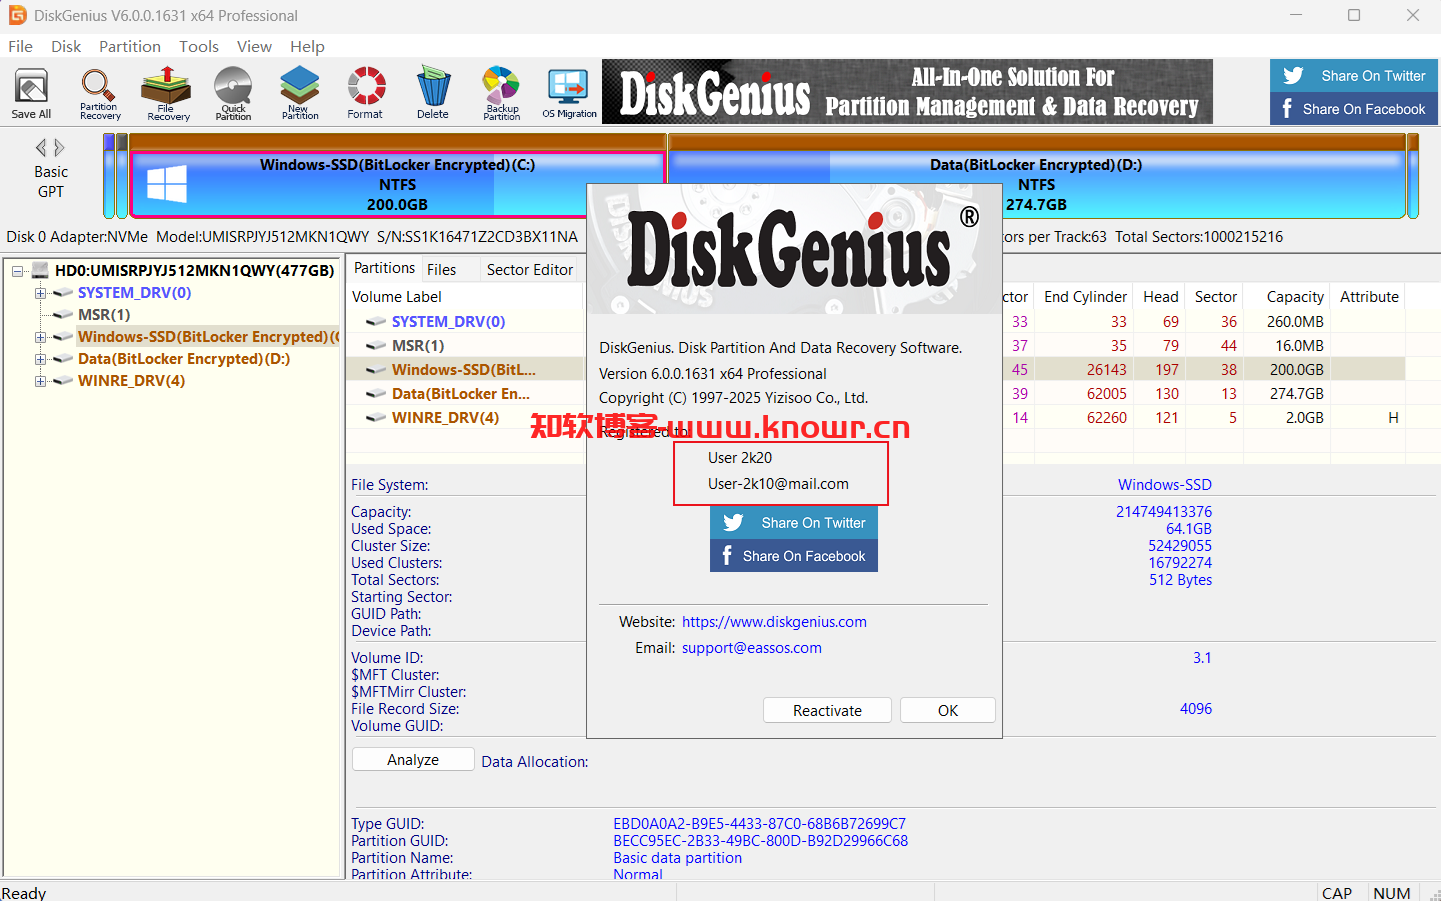Image resolution: width=1441 pixels, height=901 pixels.
Task: Open the File menu
Action: [x=20, y=46]
